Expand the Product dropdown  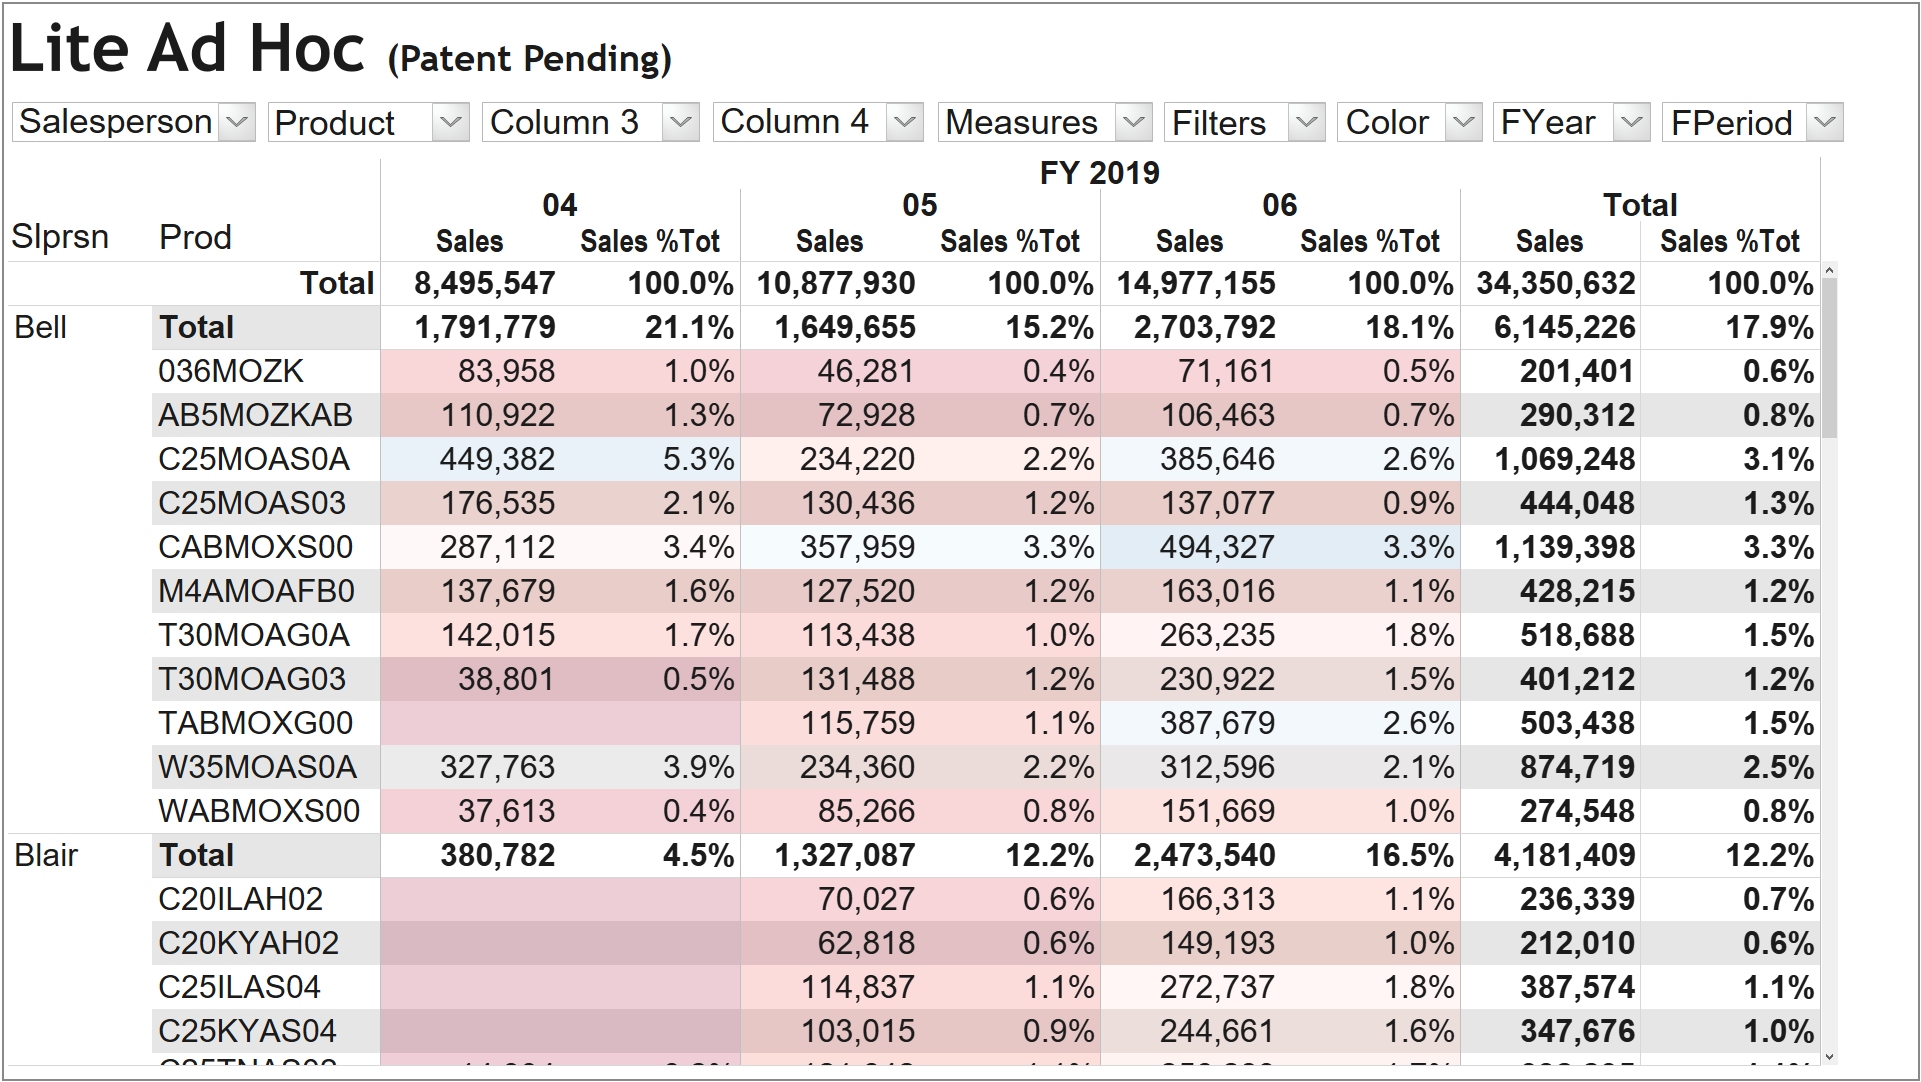click(451, 123)
